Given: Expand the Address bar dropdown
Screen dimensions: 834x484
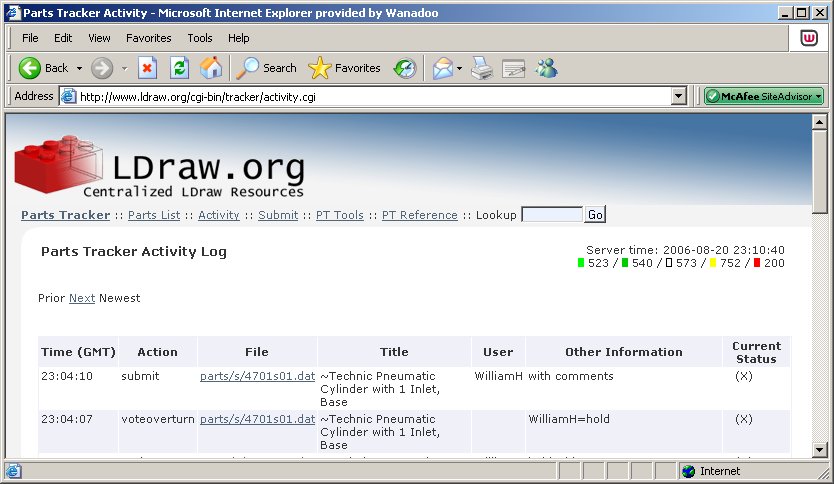Looking at the screenshot, I should pos(678,97).
